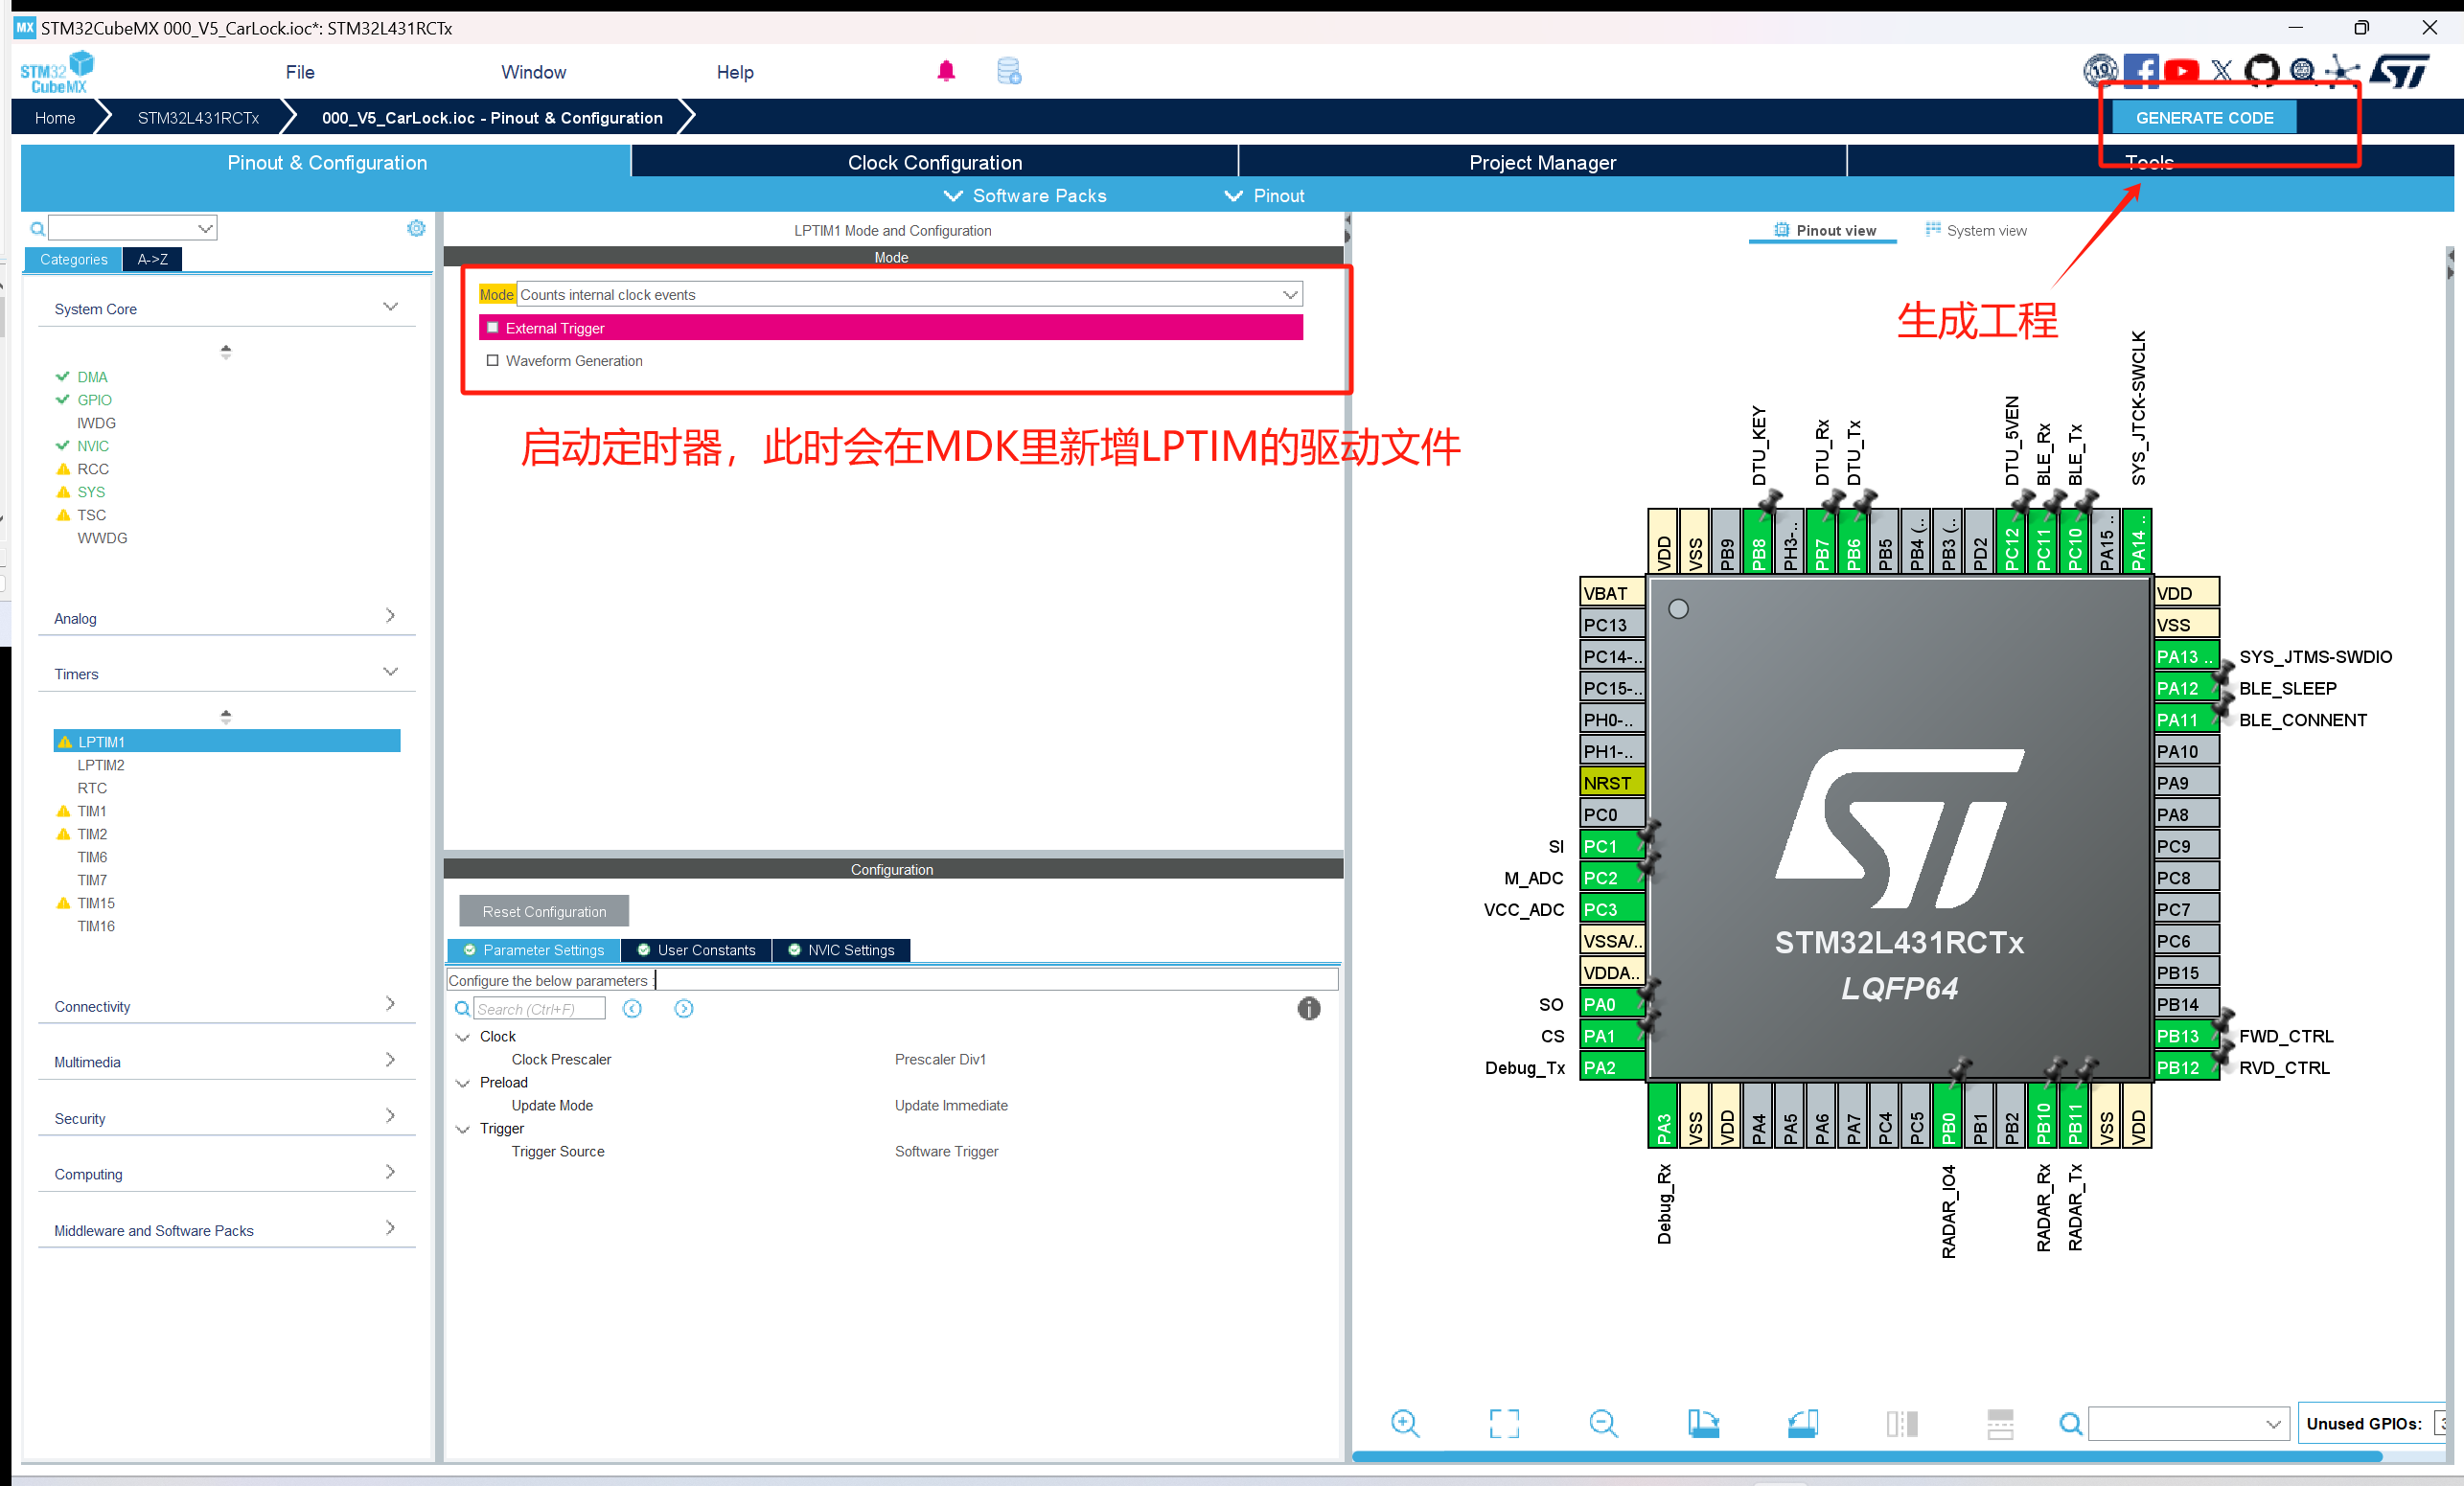Click the STM32CubeMX logo
This screenshot has height=1486, width=2464.
click(57, 72)
